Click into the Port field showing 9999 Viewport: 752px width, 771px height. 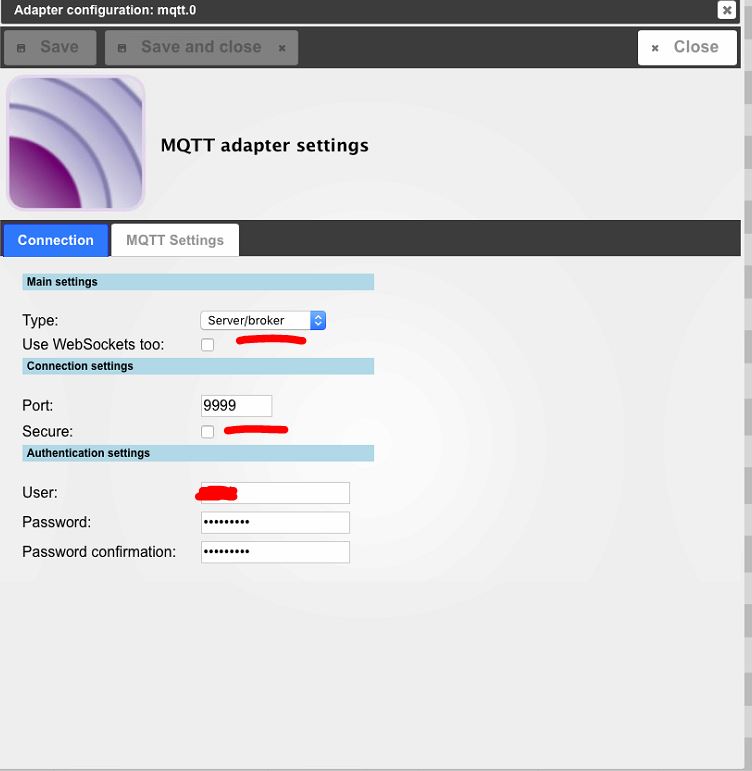[x=236, y=405]
